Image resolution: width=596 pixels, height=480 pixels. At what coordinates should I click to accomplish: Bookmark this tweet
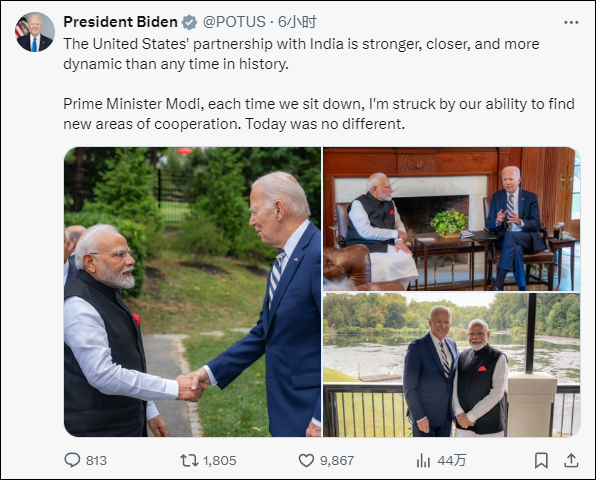pos(541,460)
